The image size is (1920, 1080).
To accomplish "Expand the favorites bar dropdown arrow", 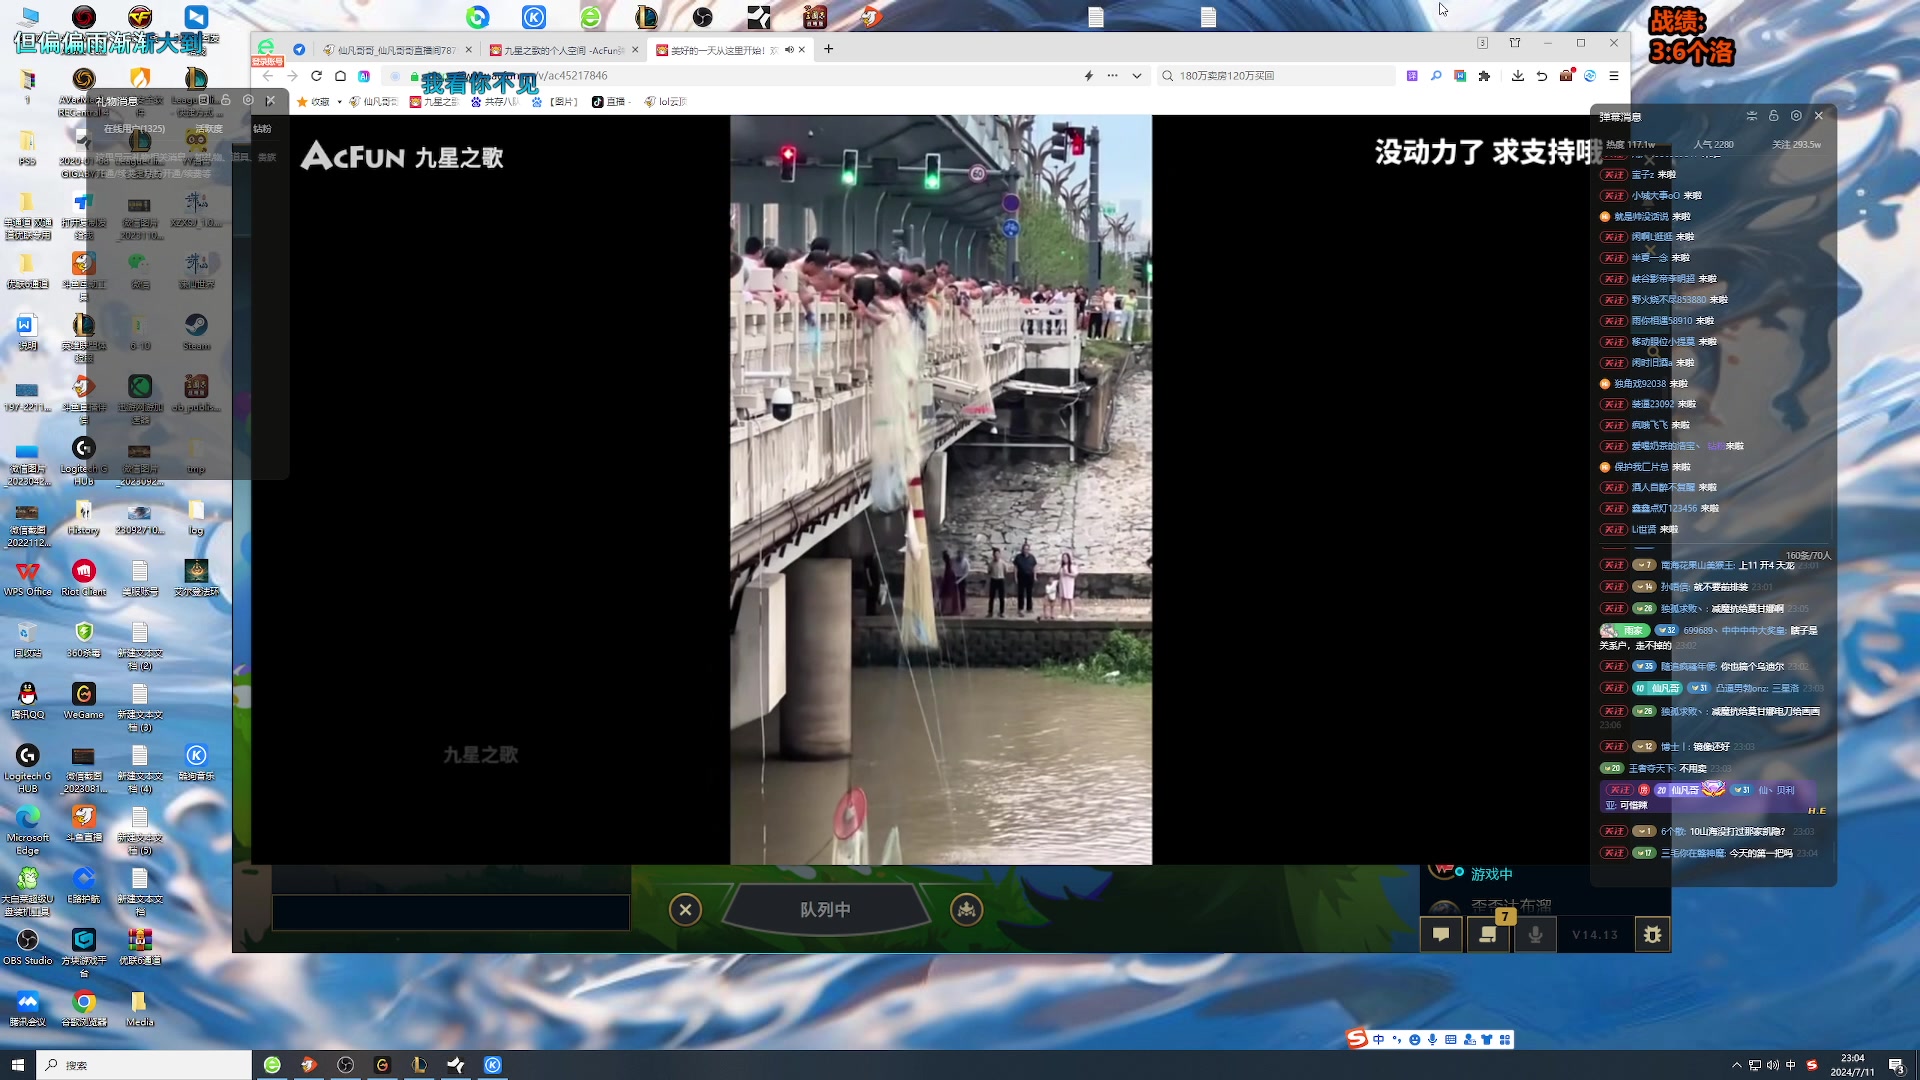I will (x=340, y=102).
